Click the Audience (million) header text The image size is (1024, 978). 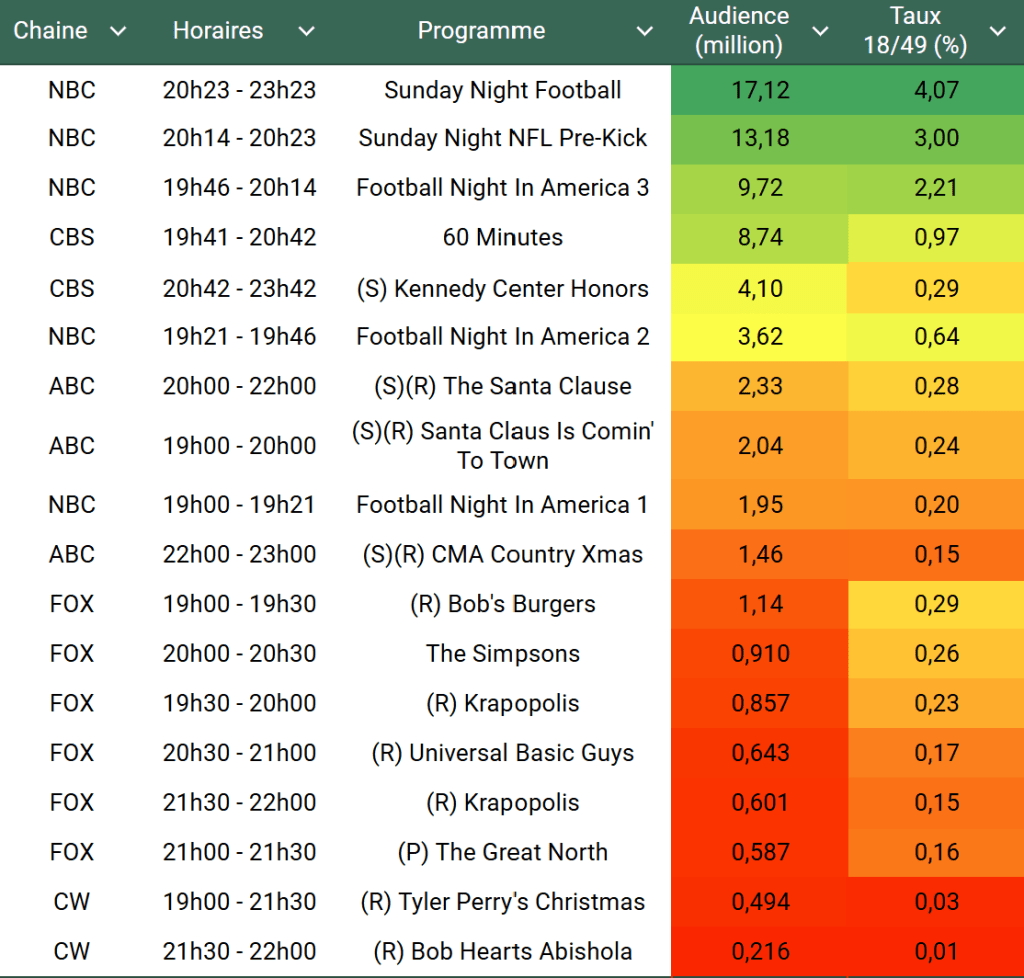click(739, 31)
